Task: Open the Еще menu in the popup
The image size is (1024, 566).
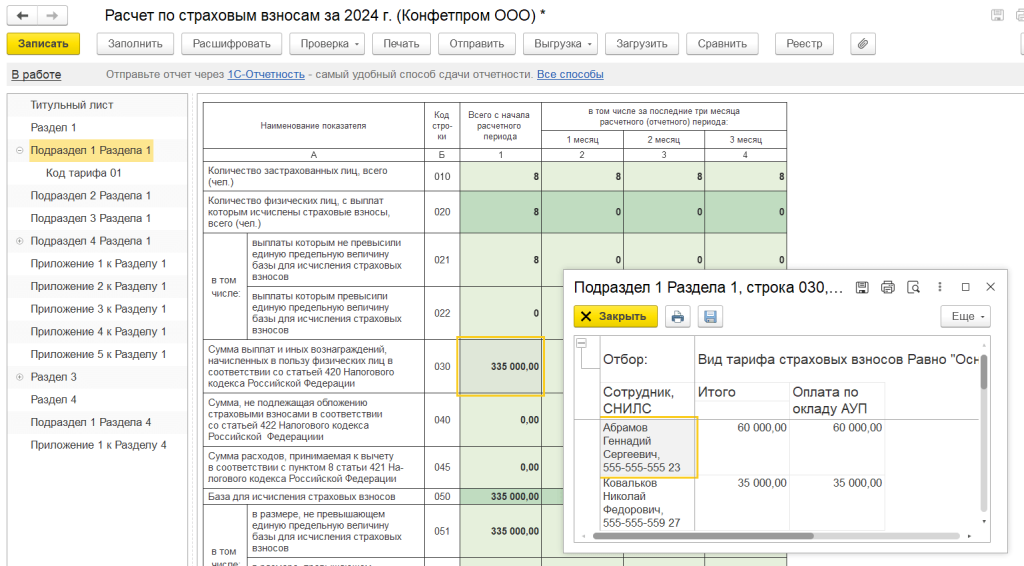Action: pos(965,317)
